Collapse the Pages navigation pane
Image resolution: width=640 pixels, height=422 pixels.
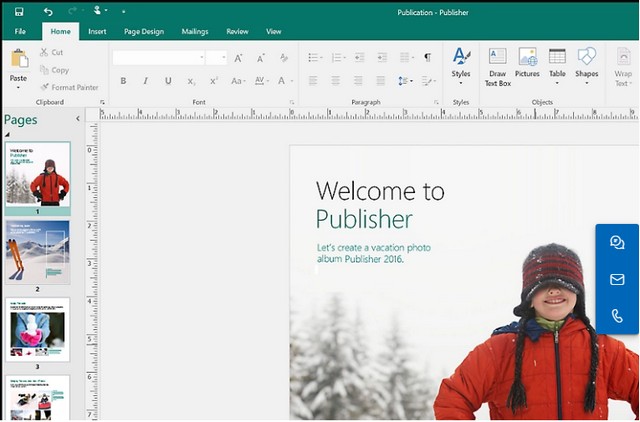pyautogui.click(x=78, y=120)
